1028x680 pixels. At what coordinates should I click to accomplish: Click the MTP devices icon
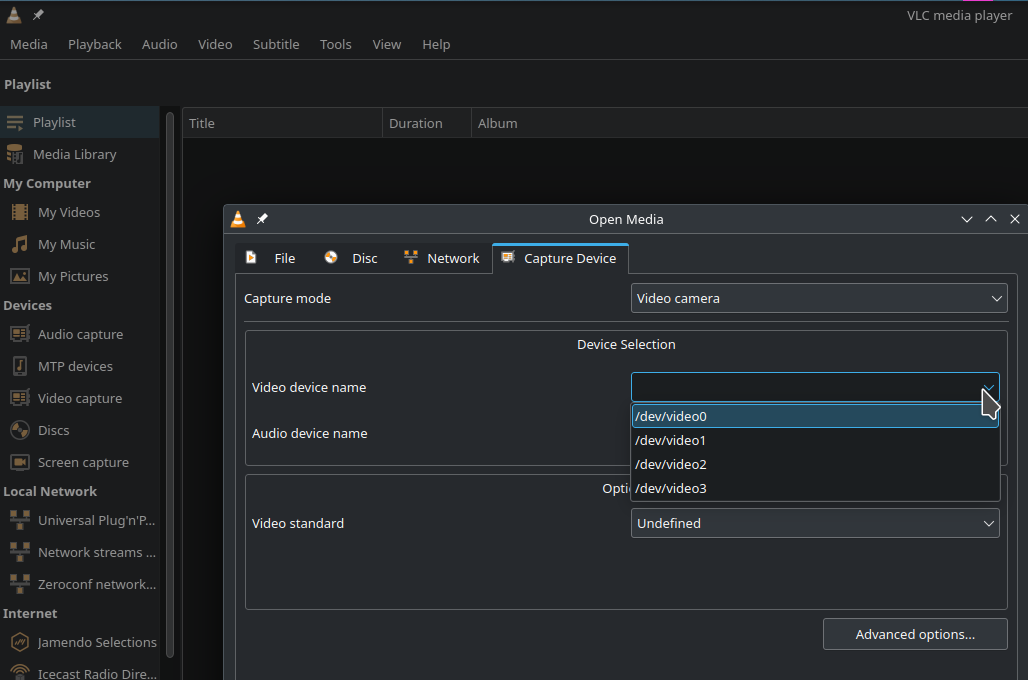[x=20, y=366]
